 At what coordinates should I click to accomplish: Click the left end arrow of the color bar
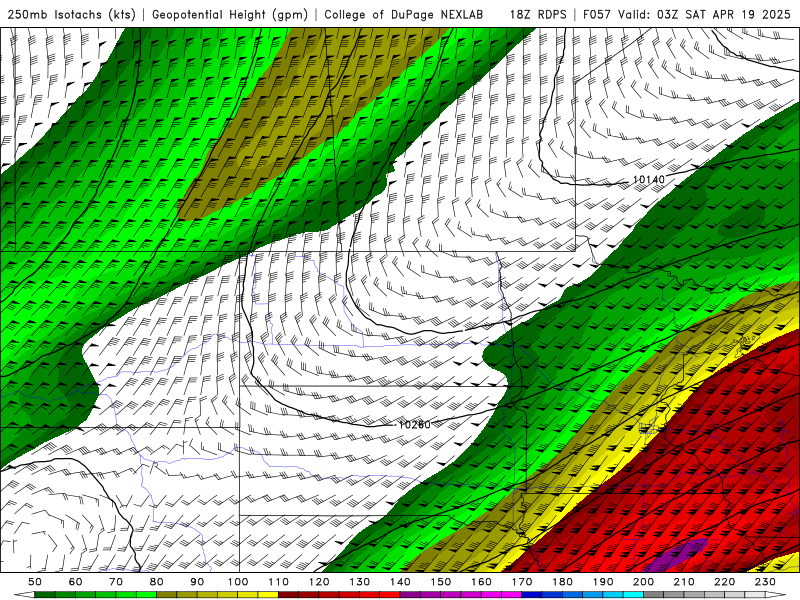pyautogui.click(x=24, y=595)
